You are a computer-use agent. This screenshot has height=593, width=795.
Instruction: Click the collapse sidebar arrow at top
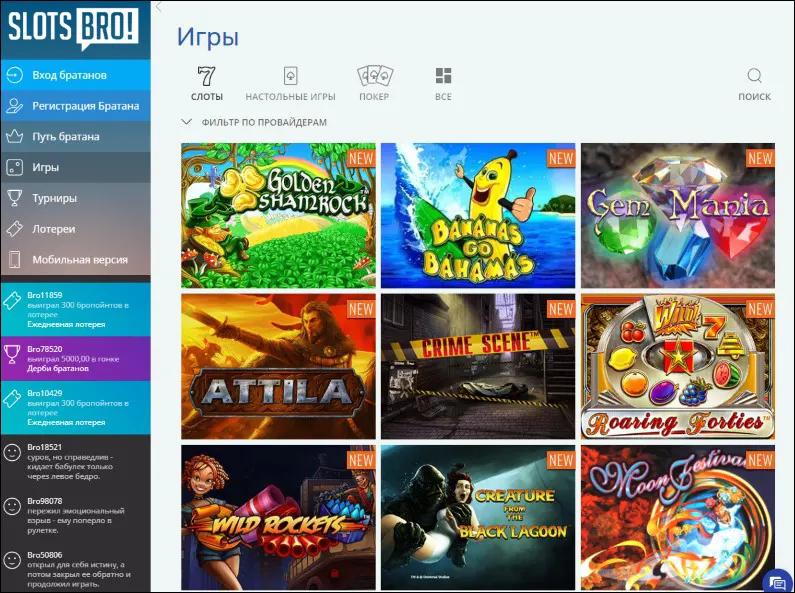coord(159,7)
